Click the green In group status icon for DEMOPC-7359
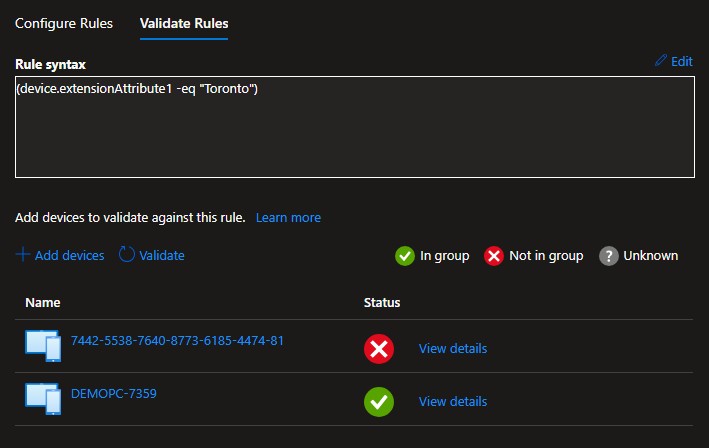Screen dimensions: 709x448 pos(379,401)
